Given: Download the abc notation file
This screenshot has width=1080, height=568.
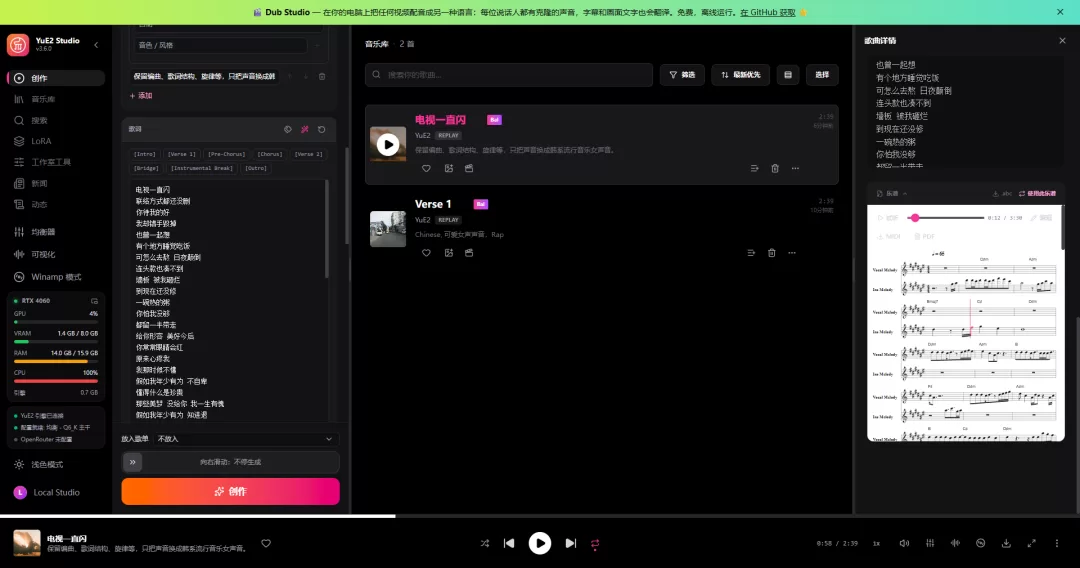Looking at the screenshot, I should coord(1002,193).
